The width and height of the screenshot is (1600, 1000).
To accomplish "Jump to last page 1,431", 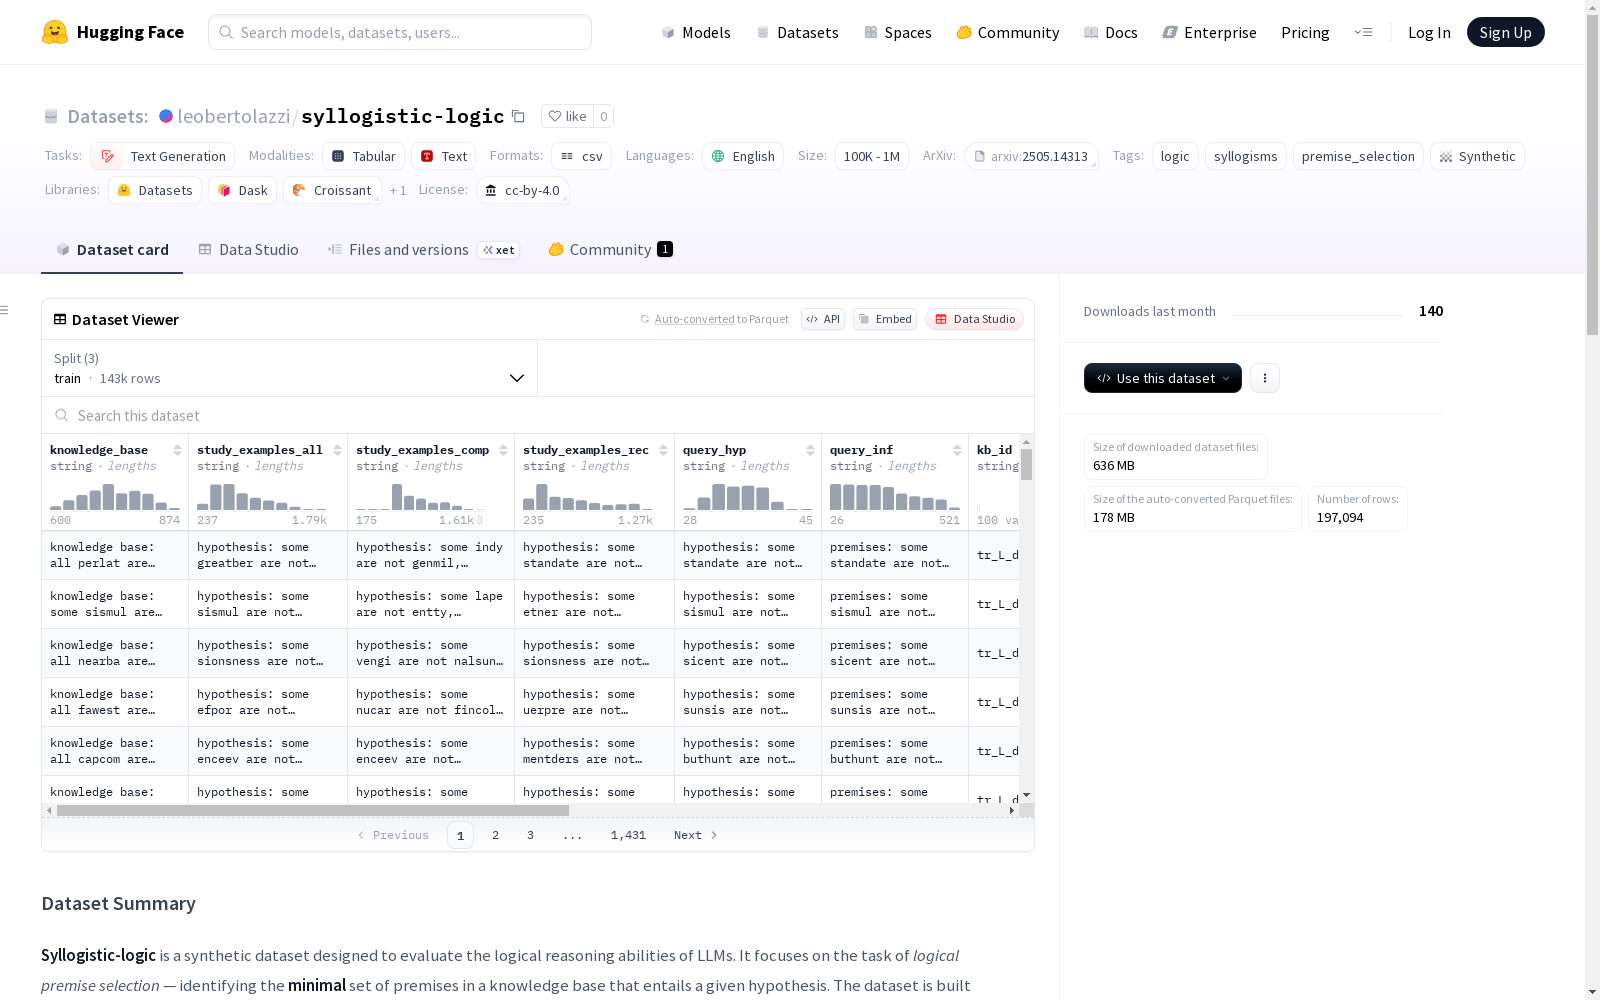I will [x=628, y=835].
